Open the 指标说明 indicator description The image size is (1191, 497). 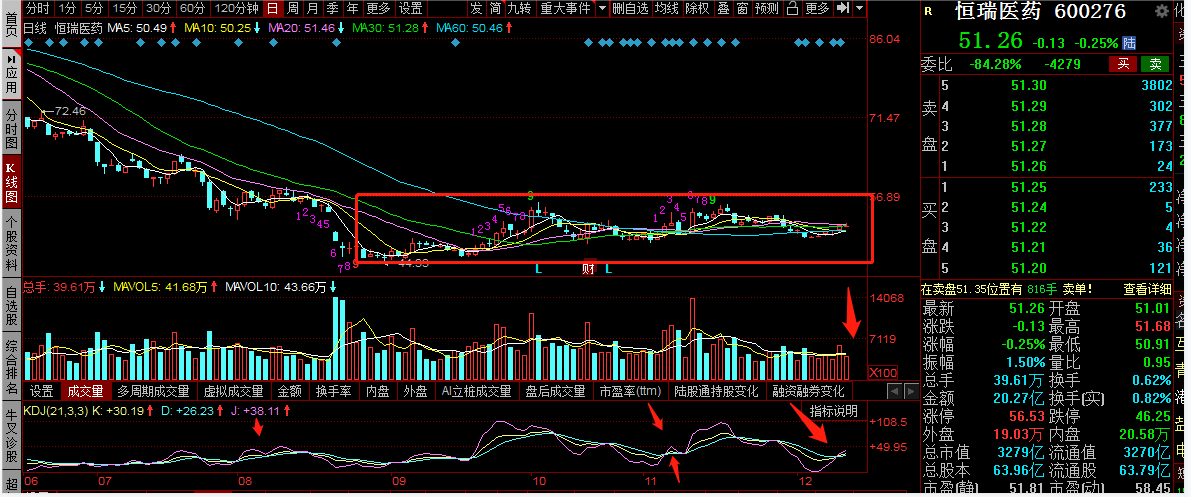pyautogui.click(x=833, y=411)
